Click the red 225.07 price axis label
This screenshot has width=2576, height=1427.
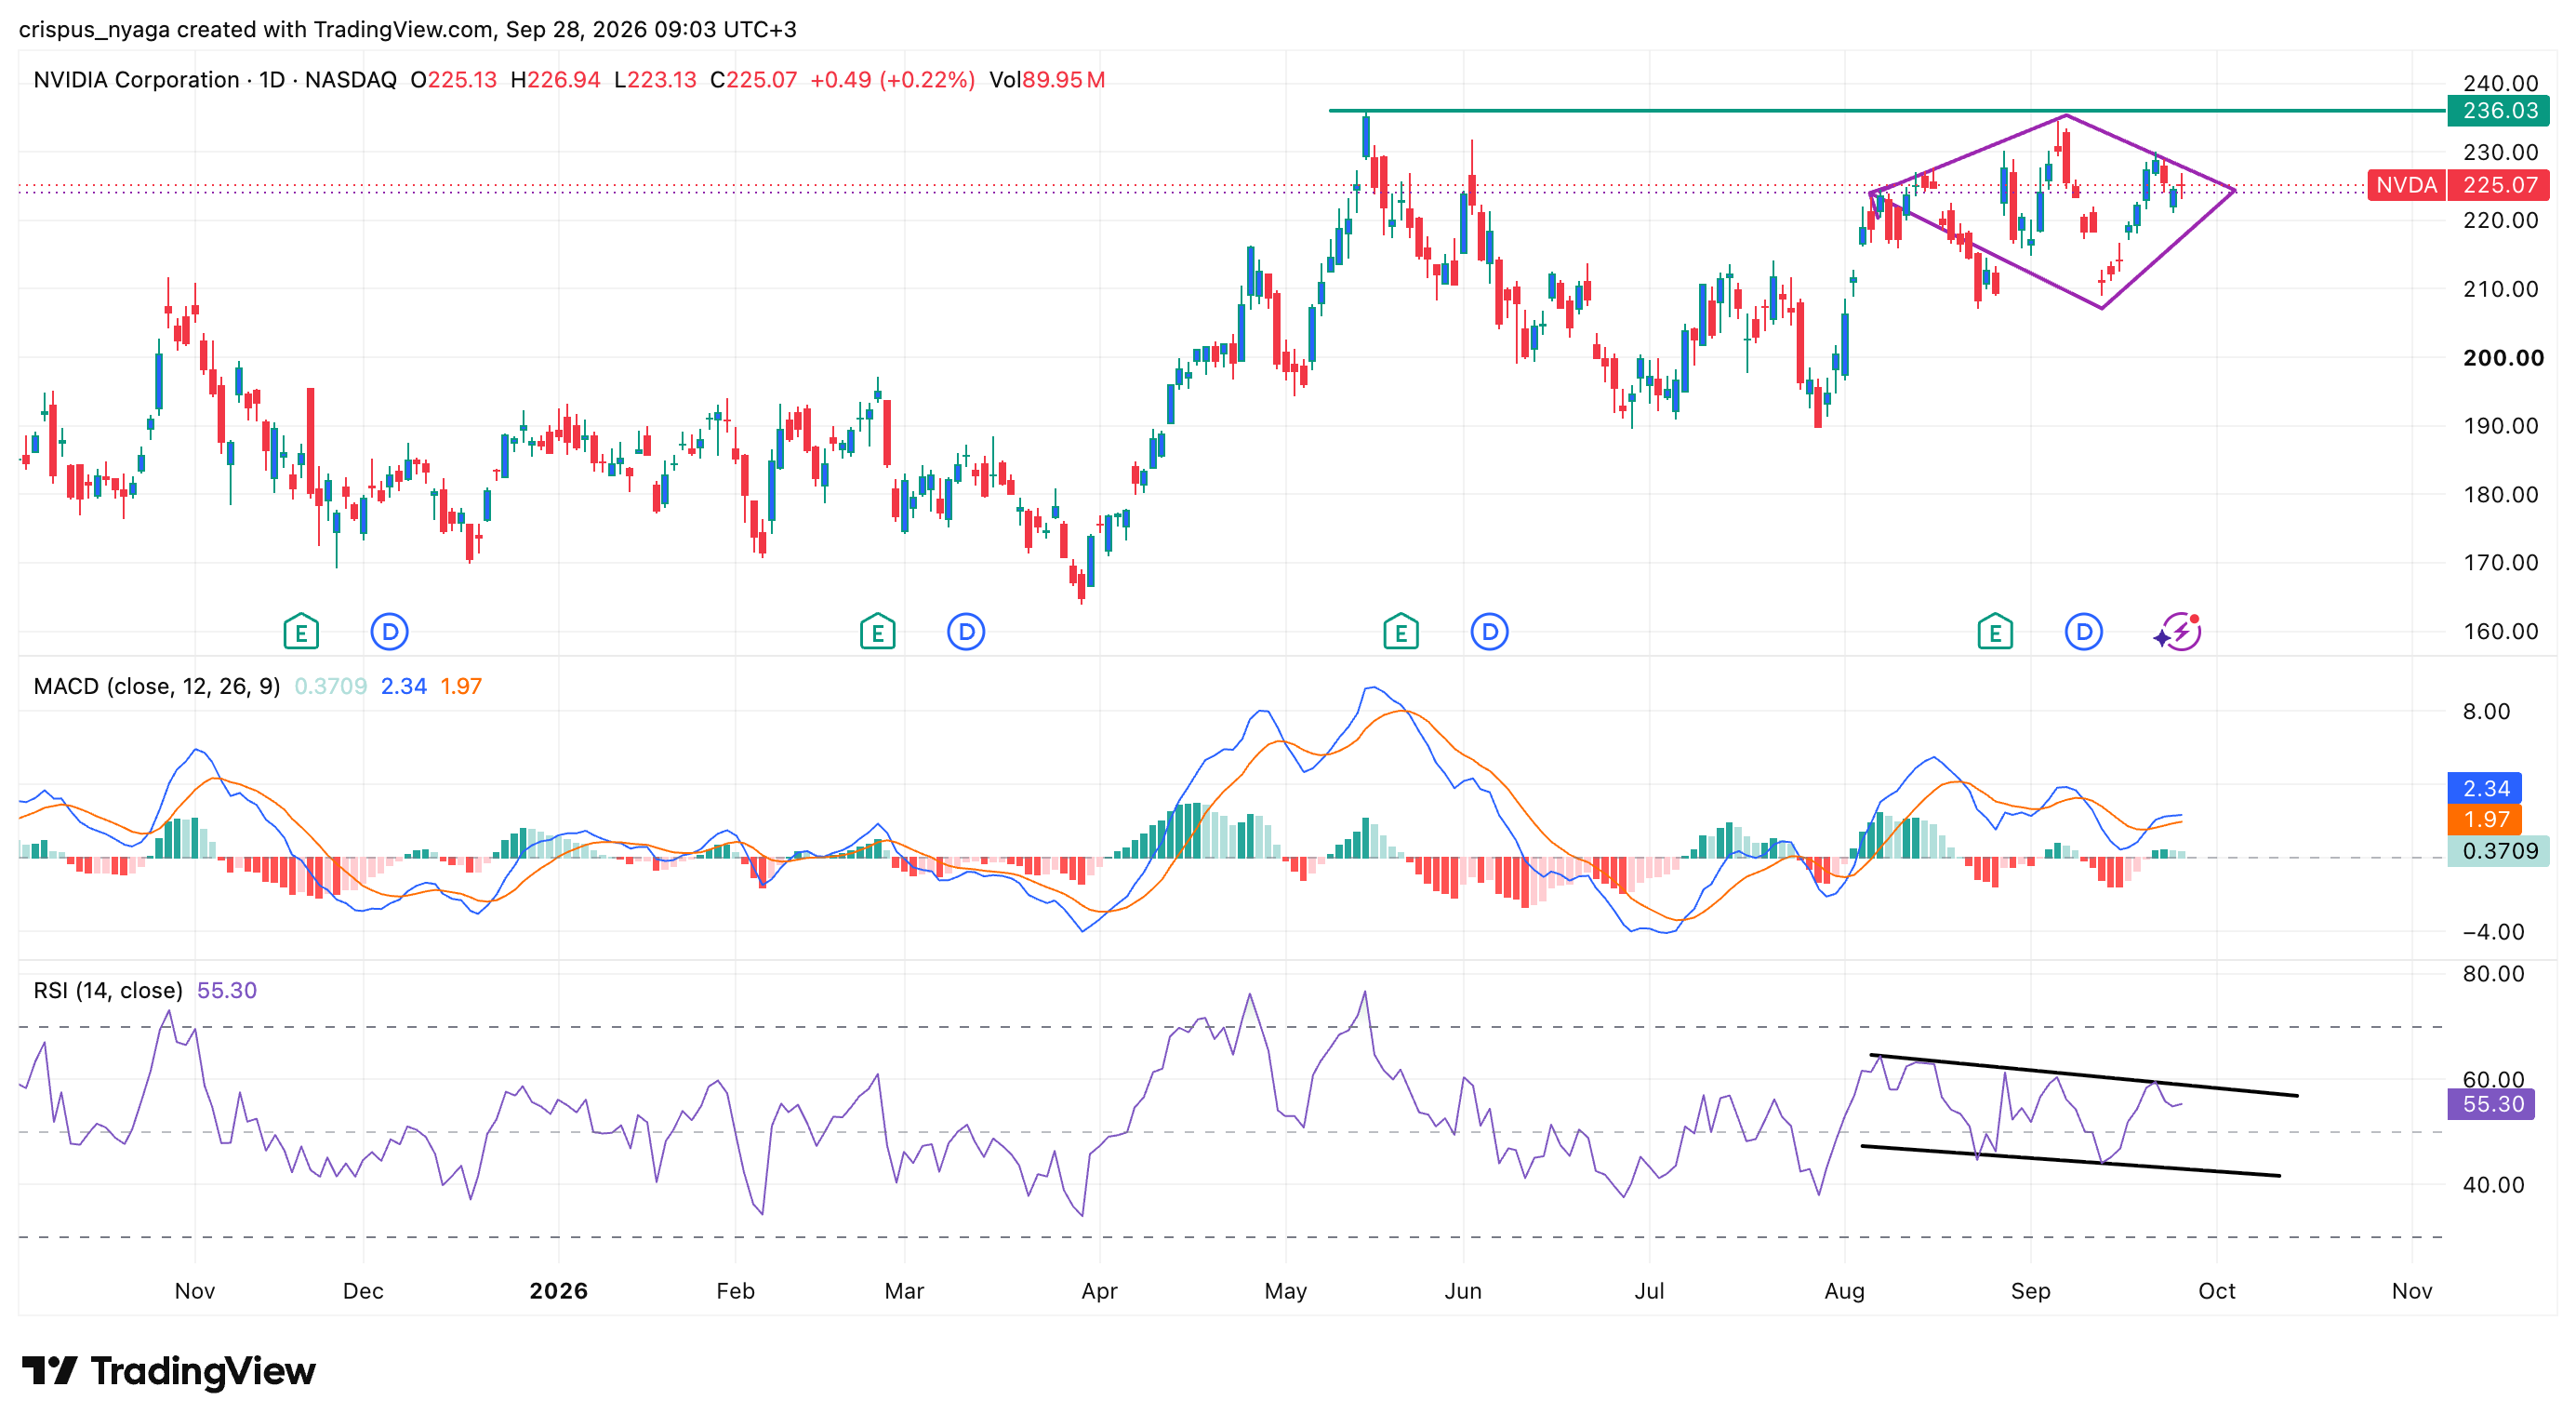(2498, 185)
